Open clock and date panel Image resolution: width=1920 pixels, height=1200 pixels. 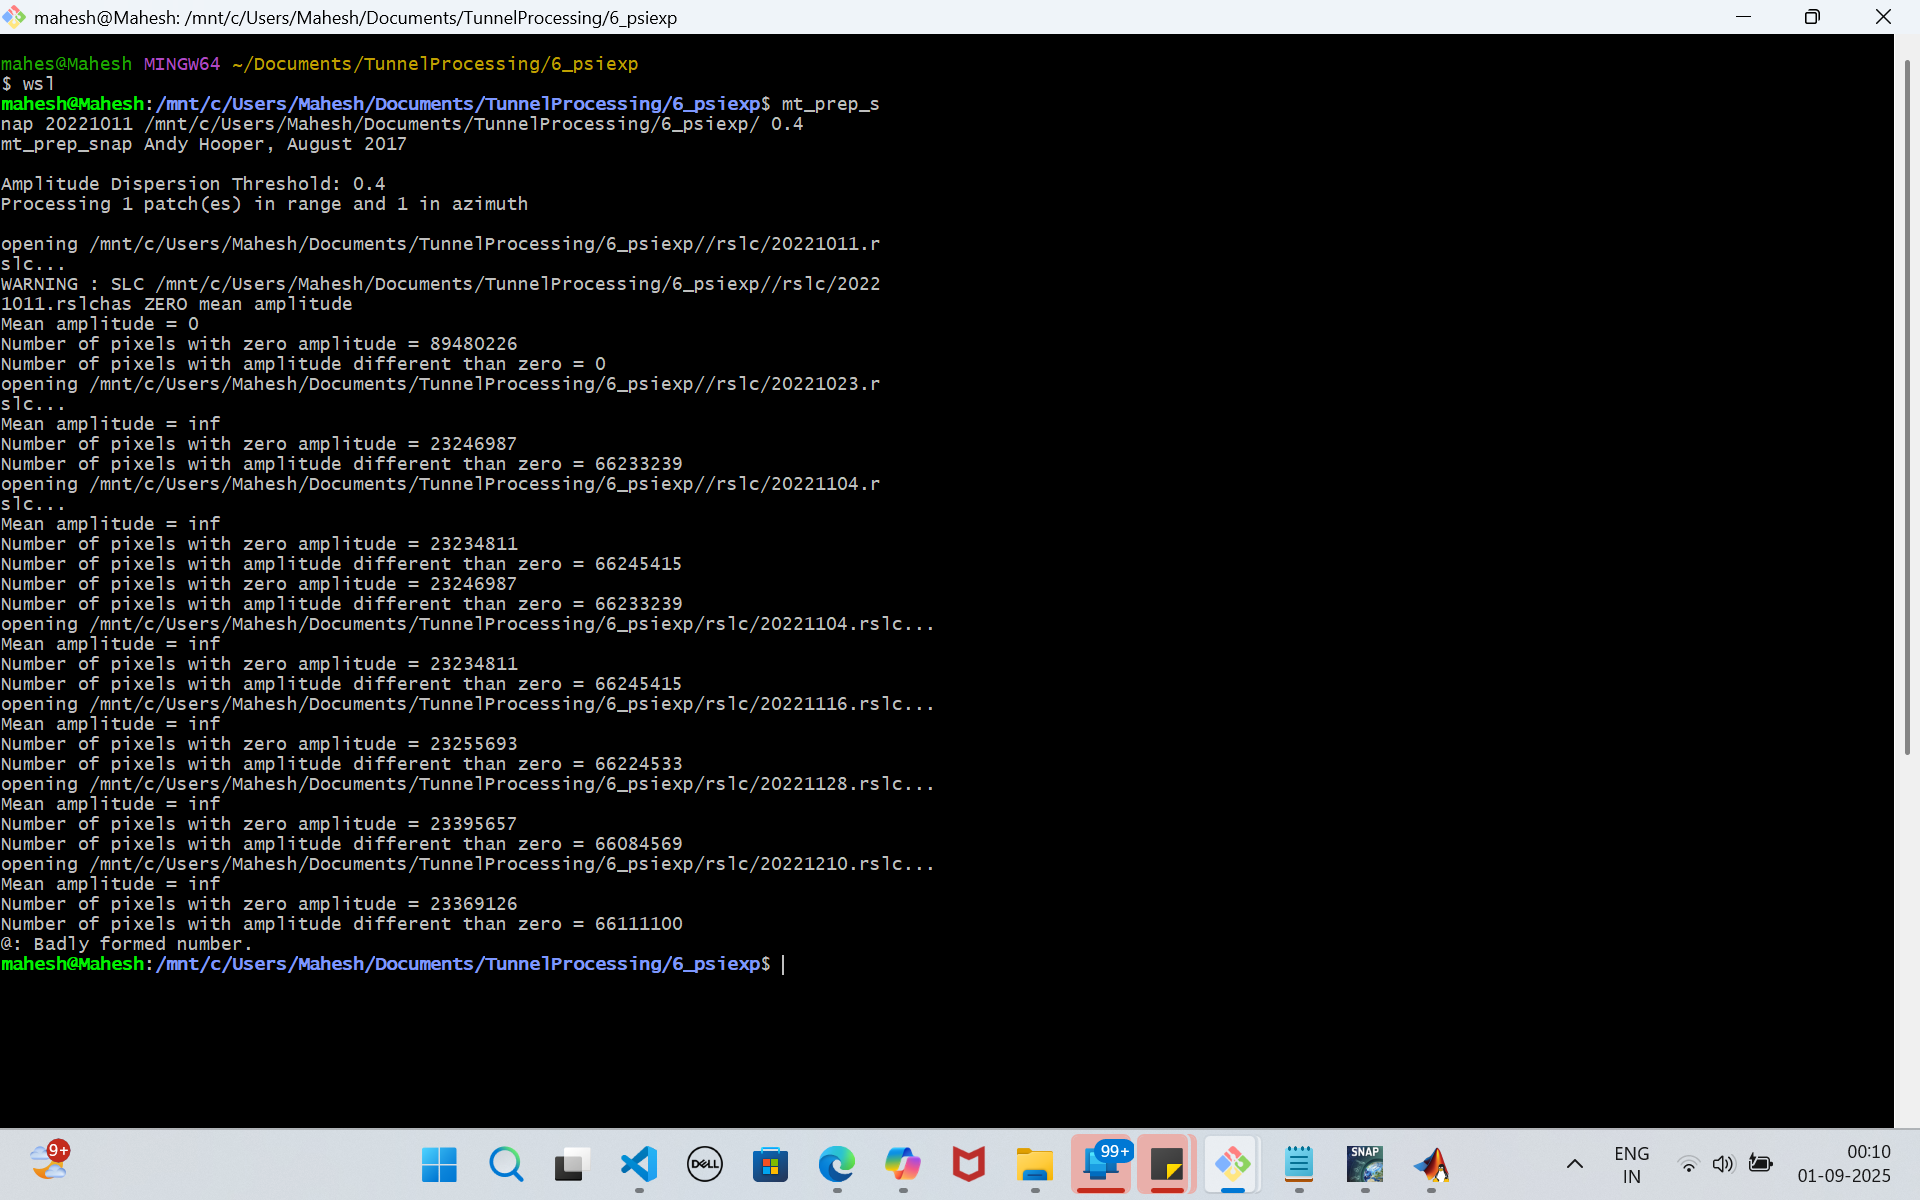(1844, 1164)
